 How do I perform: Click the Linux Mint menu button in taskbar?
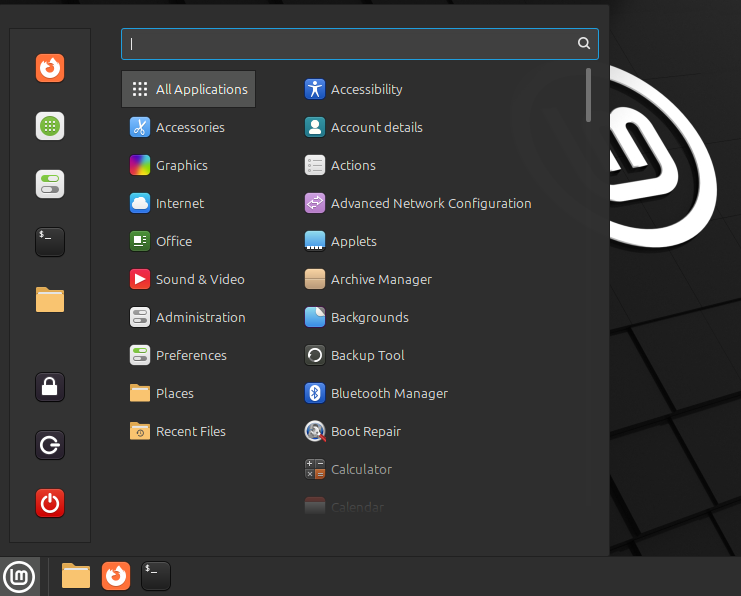click(20, 576)
